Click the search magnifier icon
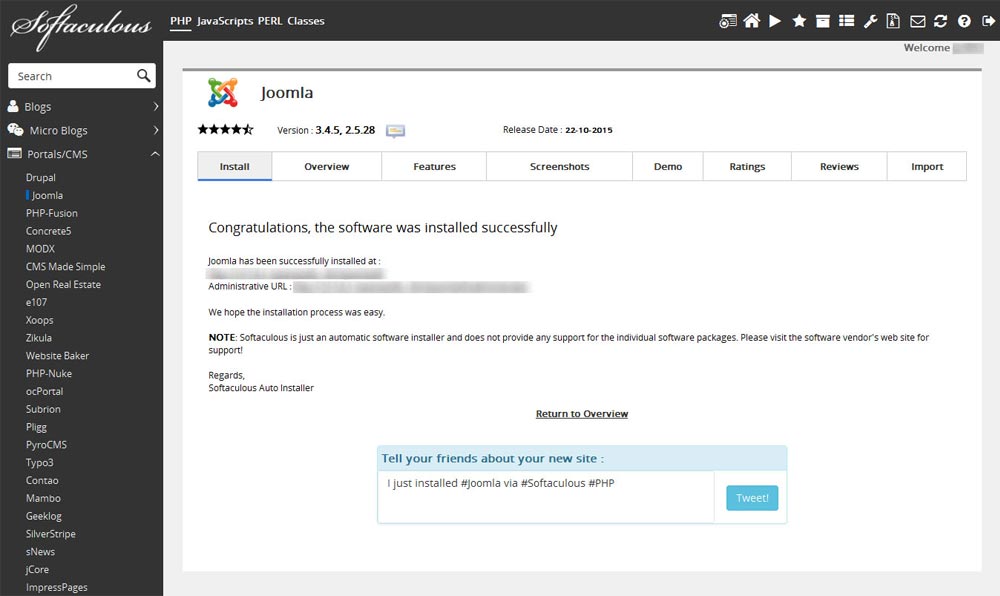This screenshot has width=1000, height=596. (x=143, y=76)
